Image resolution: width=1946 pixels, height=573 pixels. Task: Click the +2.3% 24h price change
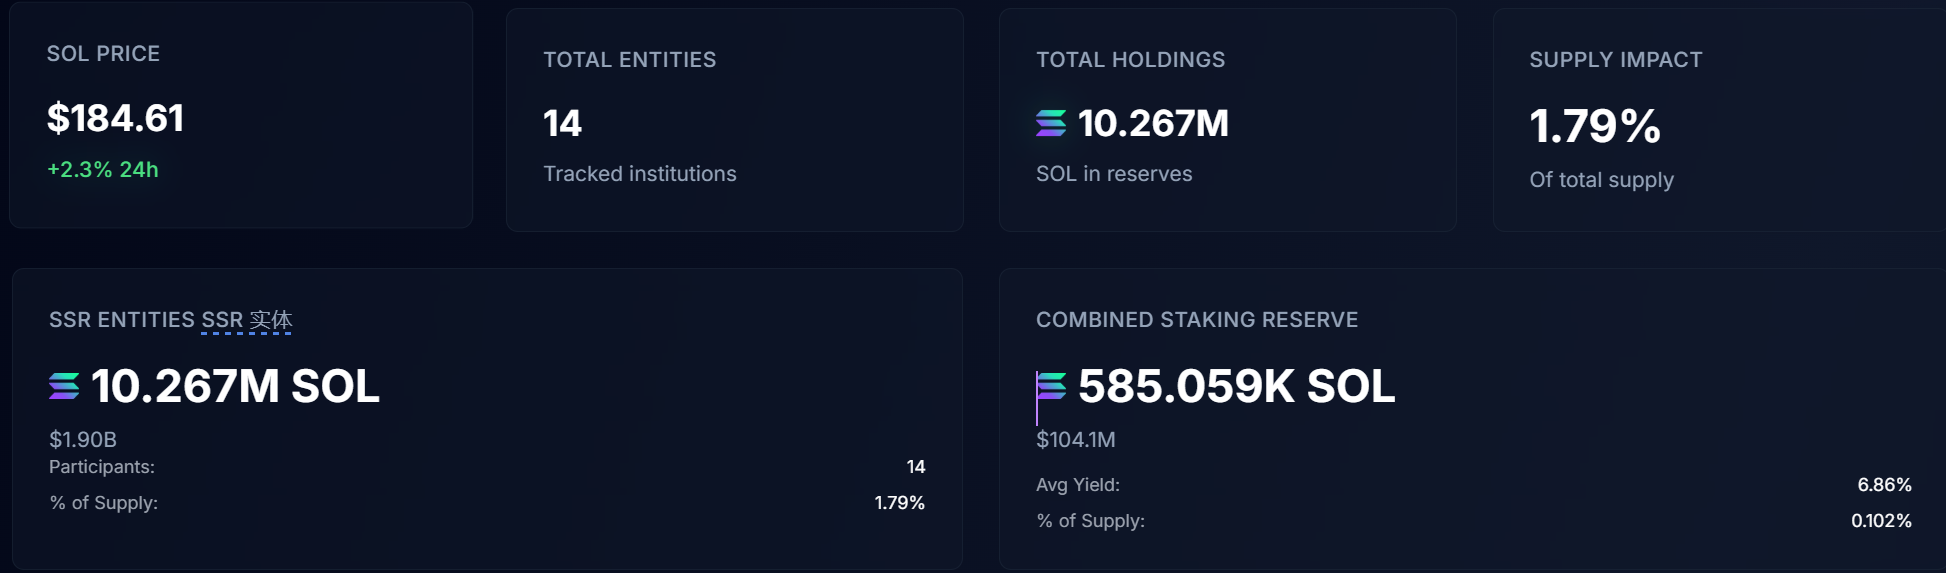click(x=103, y=170)
